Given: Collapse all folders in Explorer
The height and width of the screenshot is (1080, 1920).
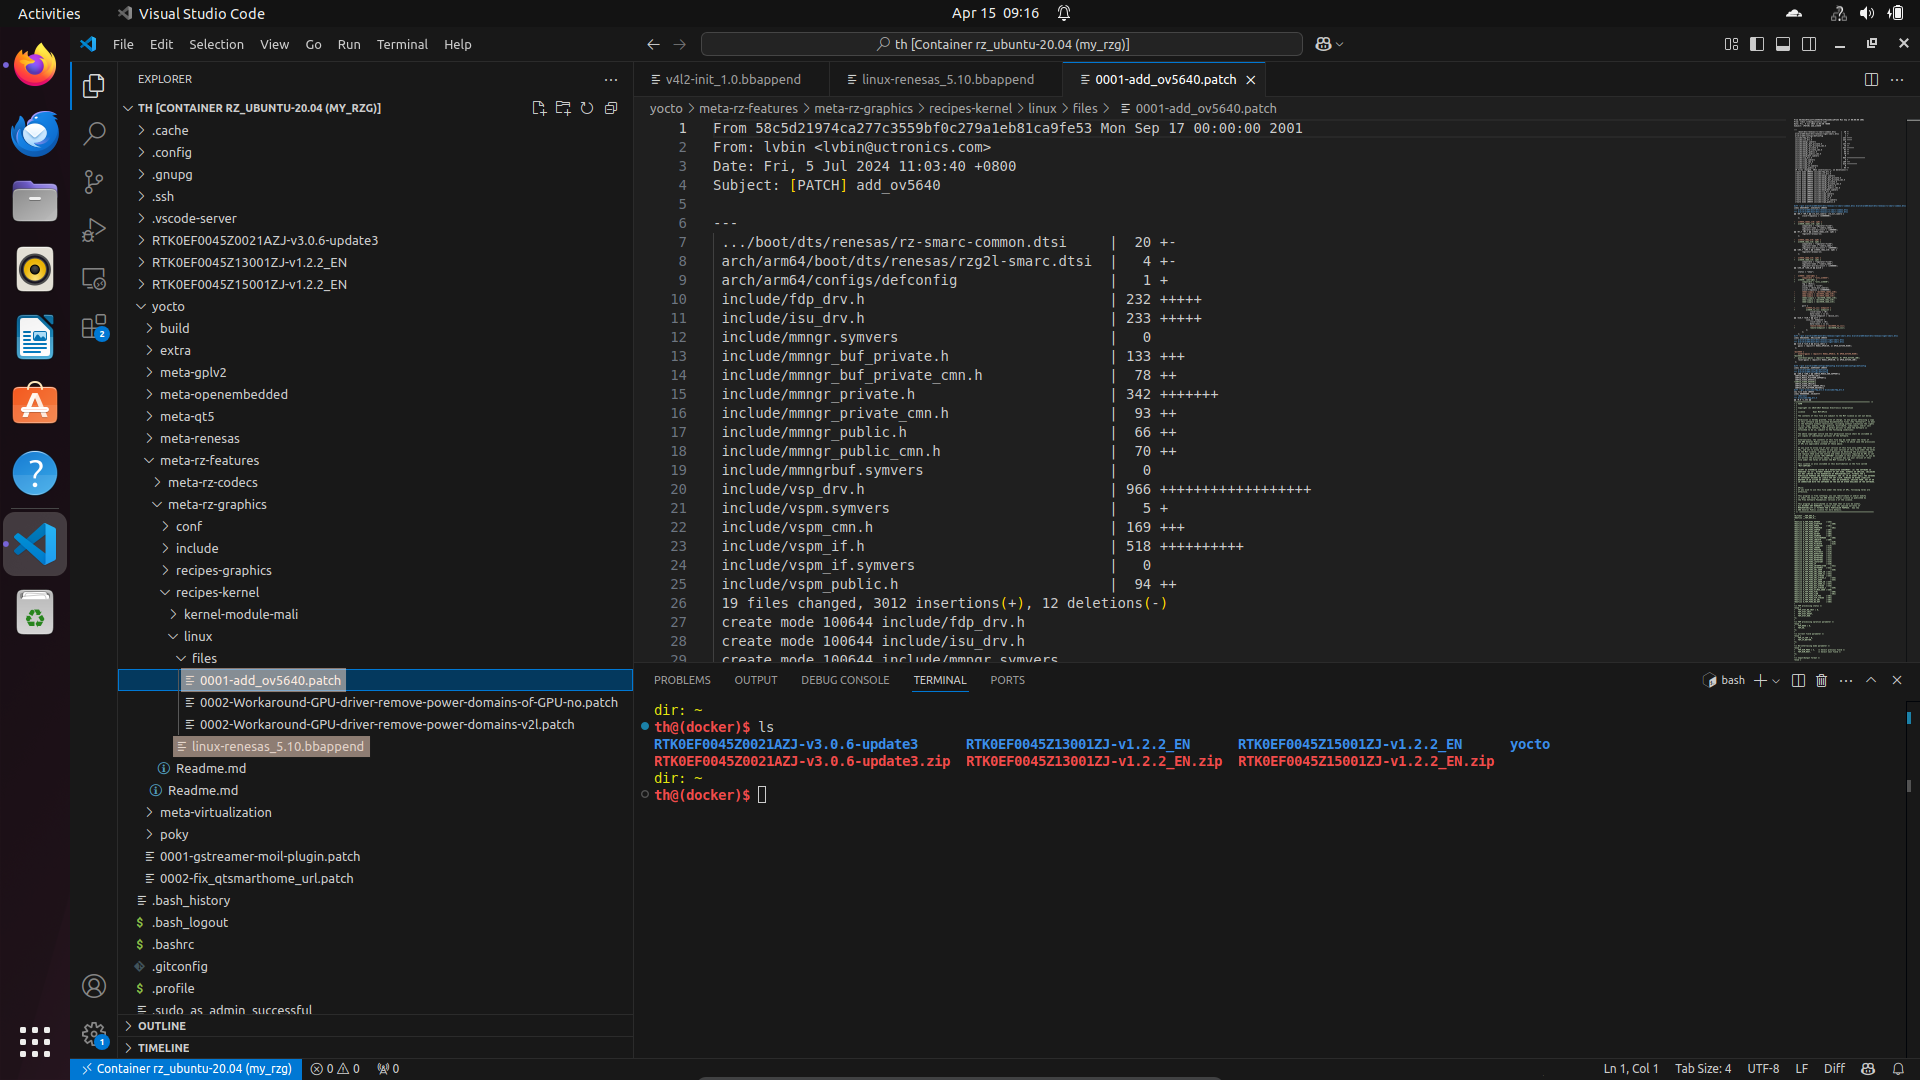Looking at the screenshot, I should (611, 108).
